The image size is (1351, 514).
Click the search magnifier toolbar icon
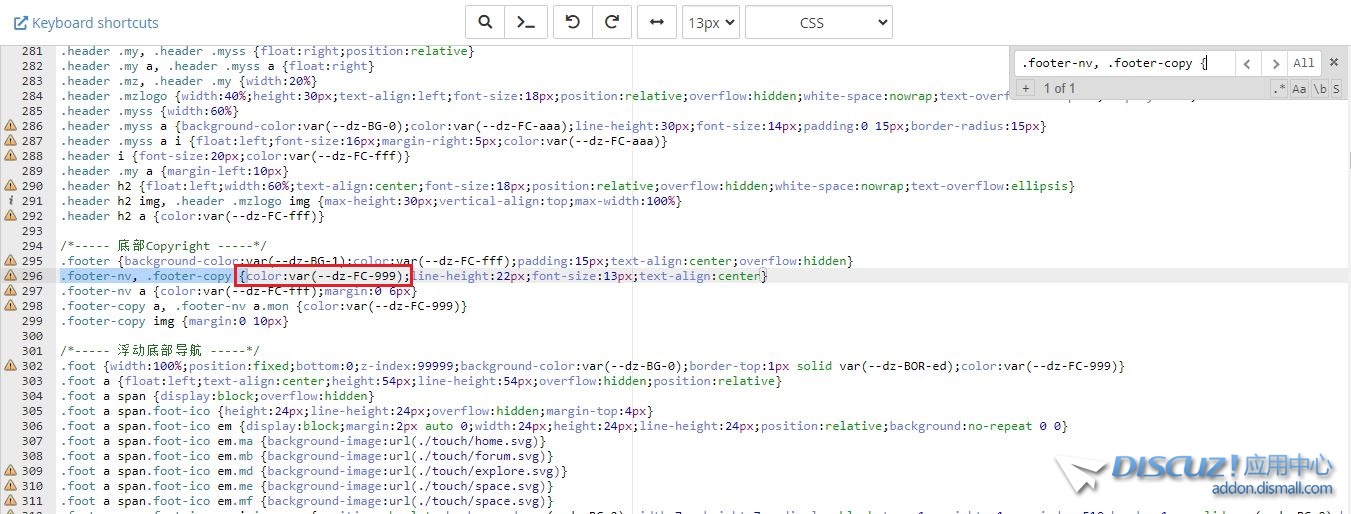tap(485, 22)
